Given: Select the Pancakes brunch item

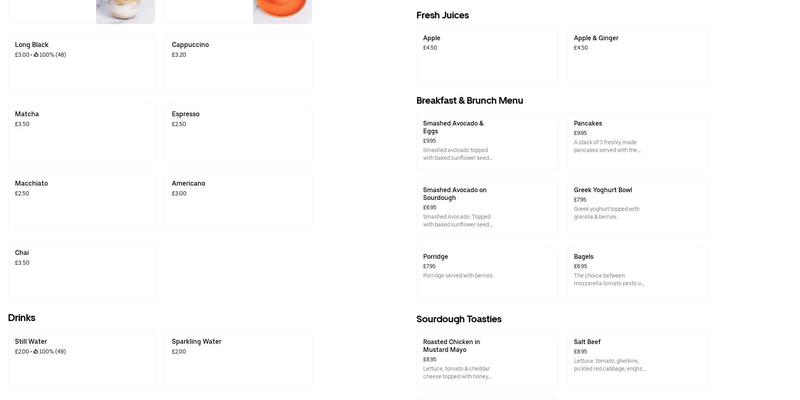Looking at the screenshot, I should 638,141.
